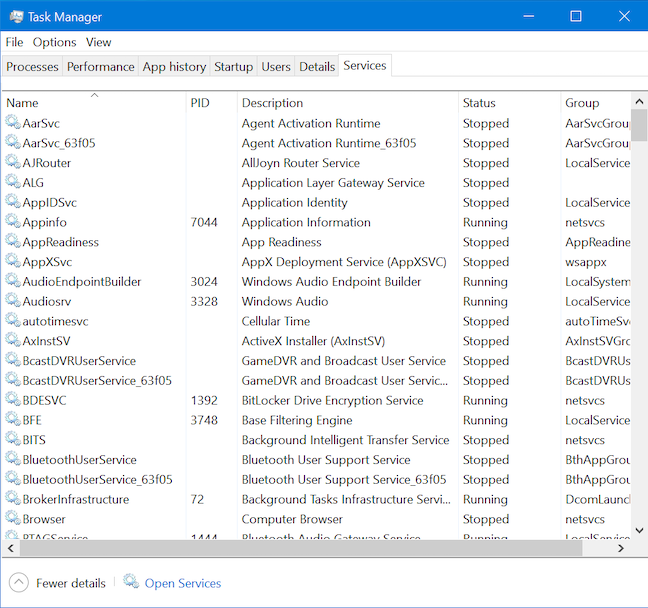Open the View menu
This screenshot has height=608, width=648.
pos(98,42)
